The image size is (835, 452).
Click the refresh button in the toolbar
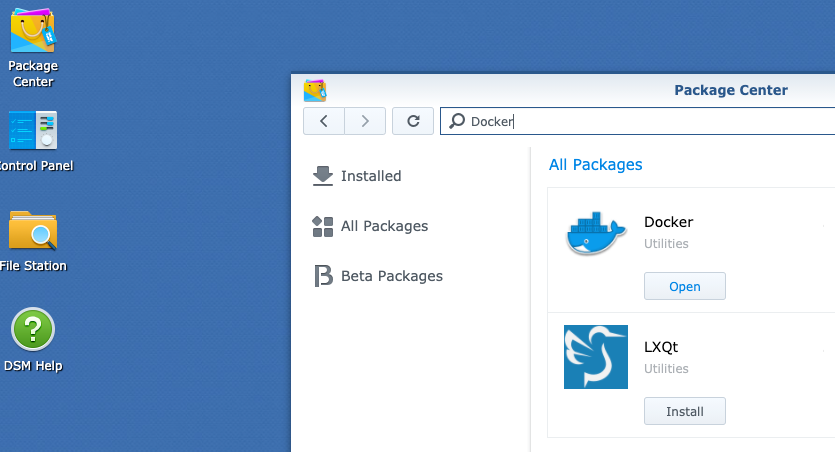(412, 121)
